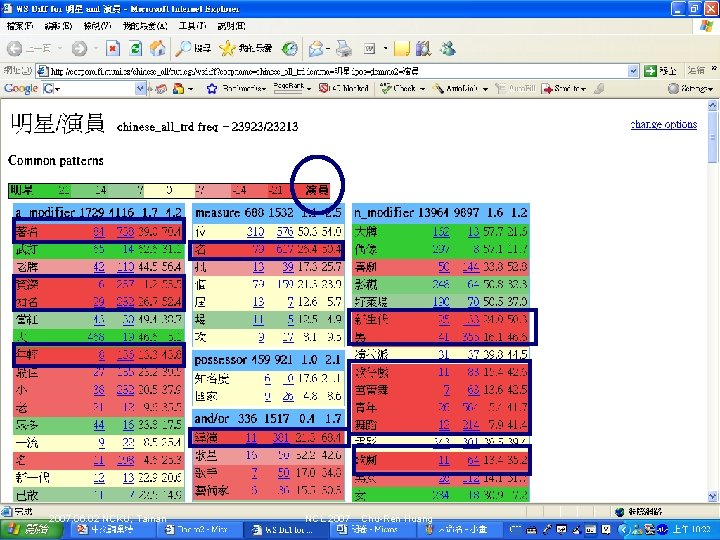Image resolution: width=720 pixels, height=540 pixels.
Task: Click the IE Forward arrow button
Action: click(79, 48)
